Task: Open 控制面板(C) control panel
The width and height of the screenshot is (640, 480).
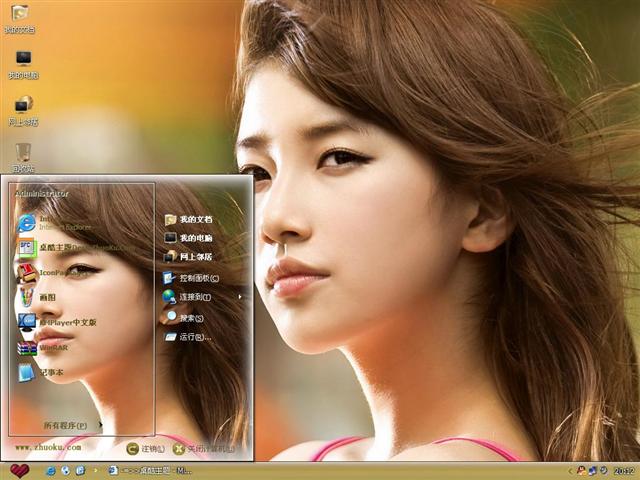Action: tap(191, 278)
